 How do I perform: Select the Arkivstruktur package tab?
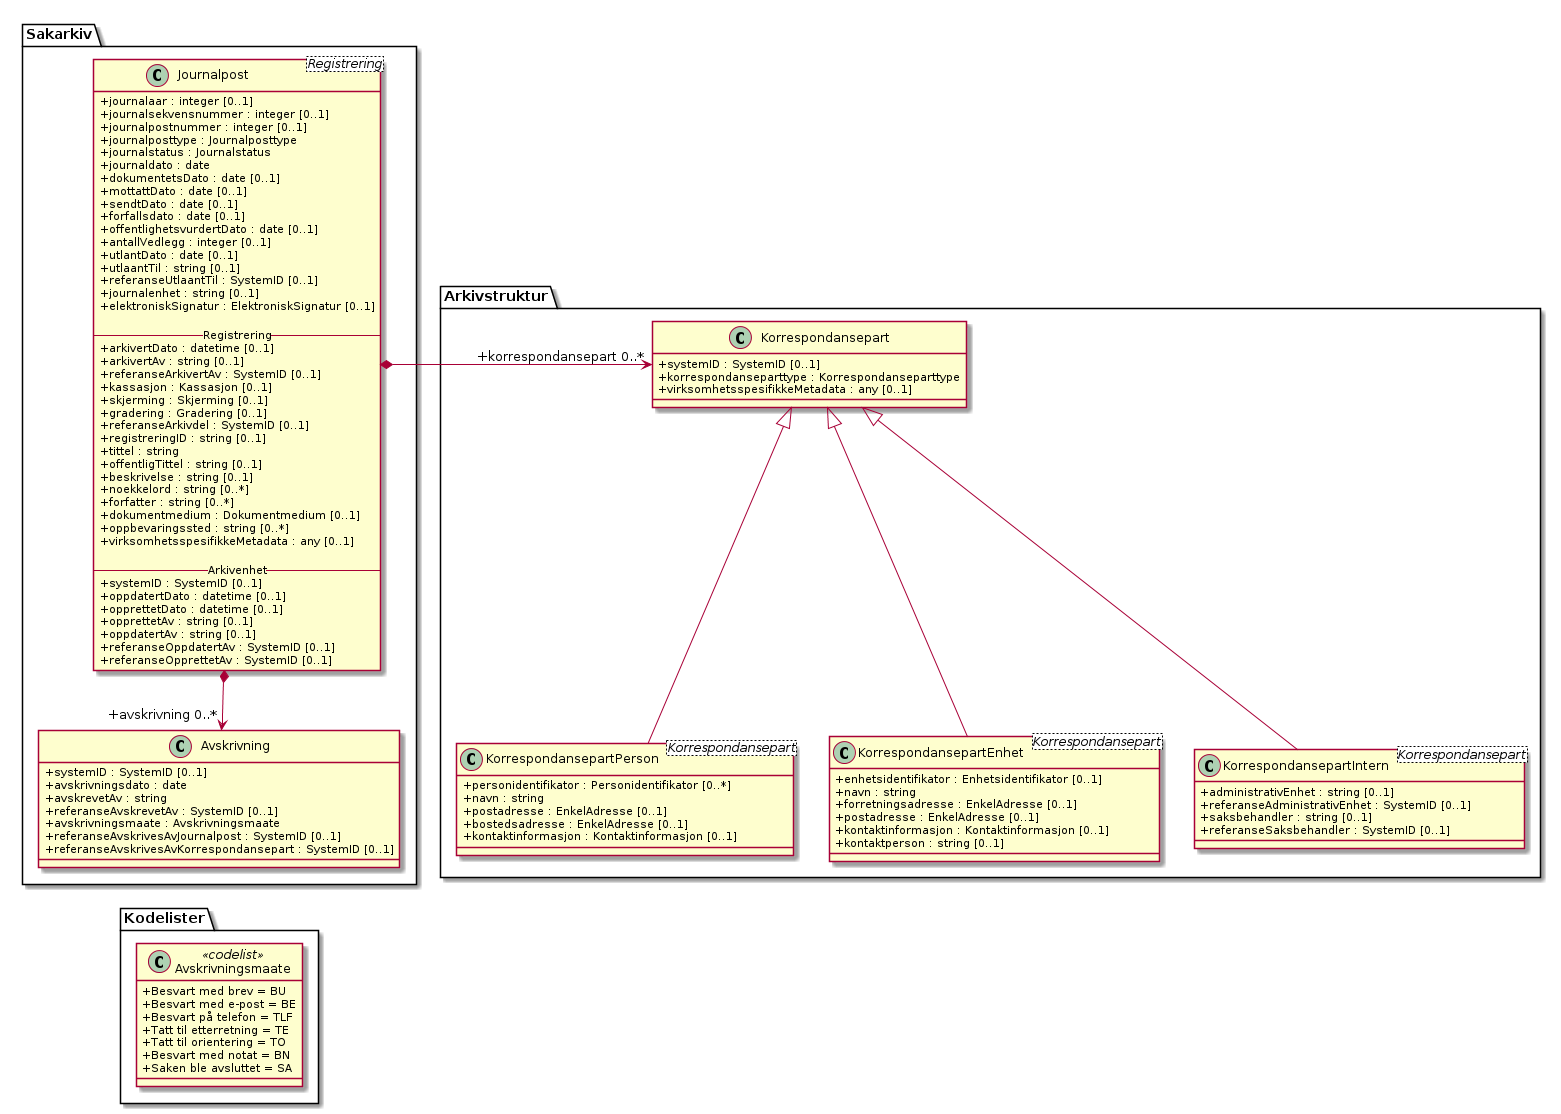pos(496,296)
